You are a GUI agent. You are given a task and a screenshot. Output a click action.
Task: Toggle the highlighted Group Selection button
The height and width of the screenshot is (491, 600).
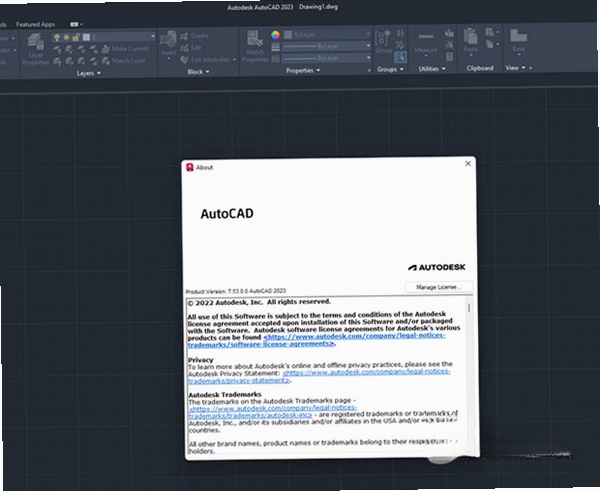(400, 57)
